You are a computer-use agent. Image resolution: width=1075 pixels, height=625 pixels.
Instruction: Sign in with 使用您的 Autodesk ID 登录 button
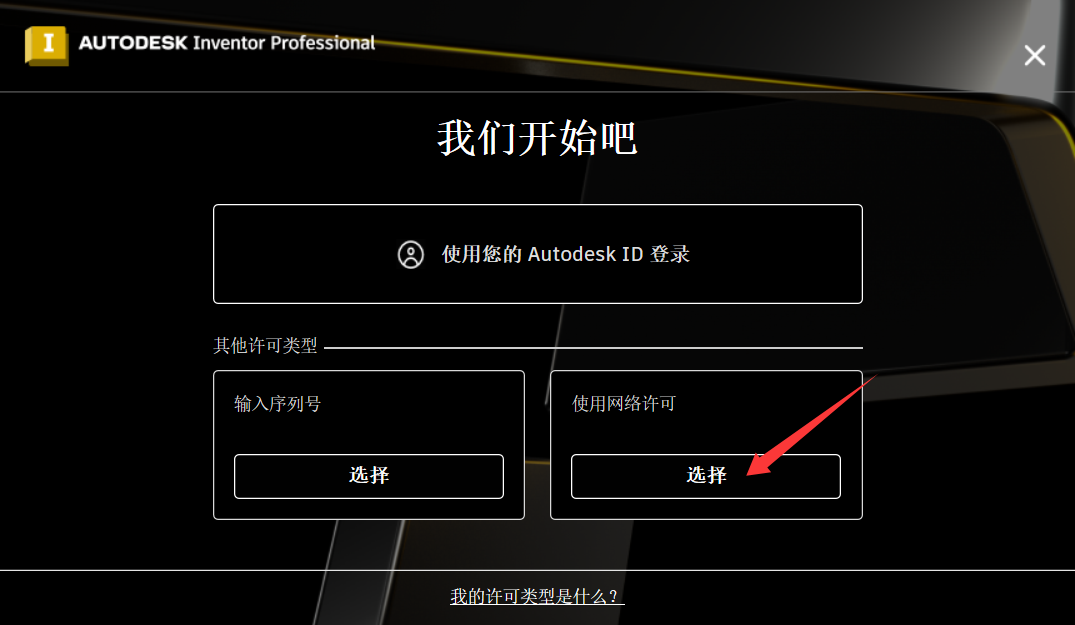pyautogui.click(x=538, y=254)
